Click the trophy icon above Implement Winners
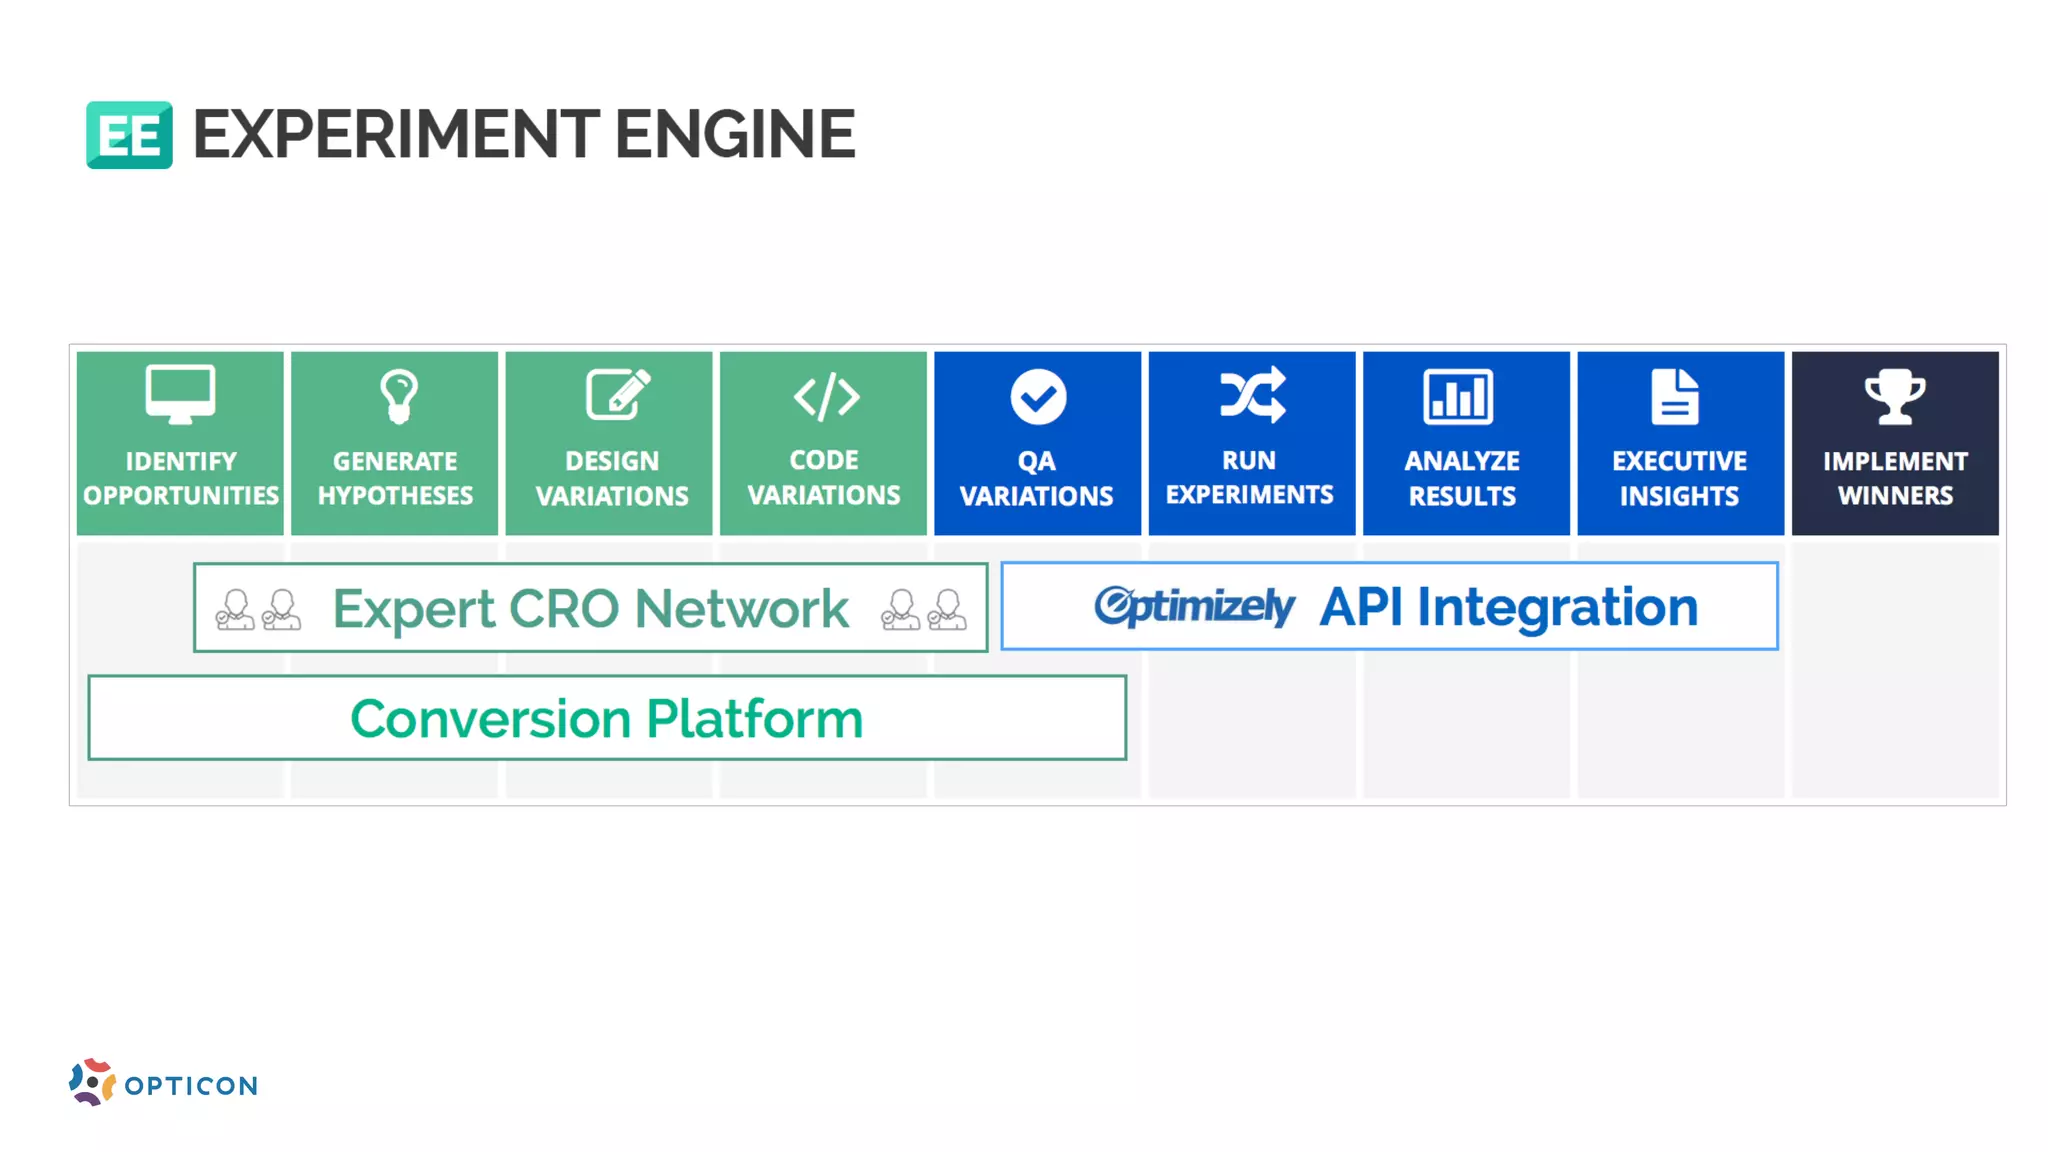 click(1895, 396)
